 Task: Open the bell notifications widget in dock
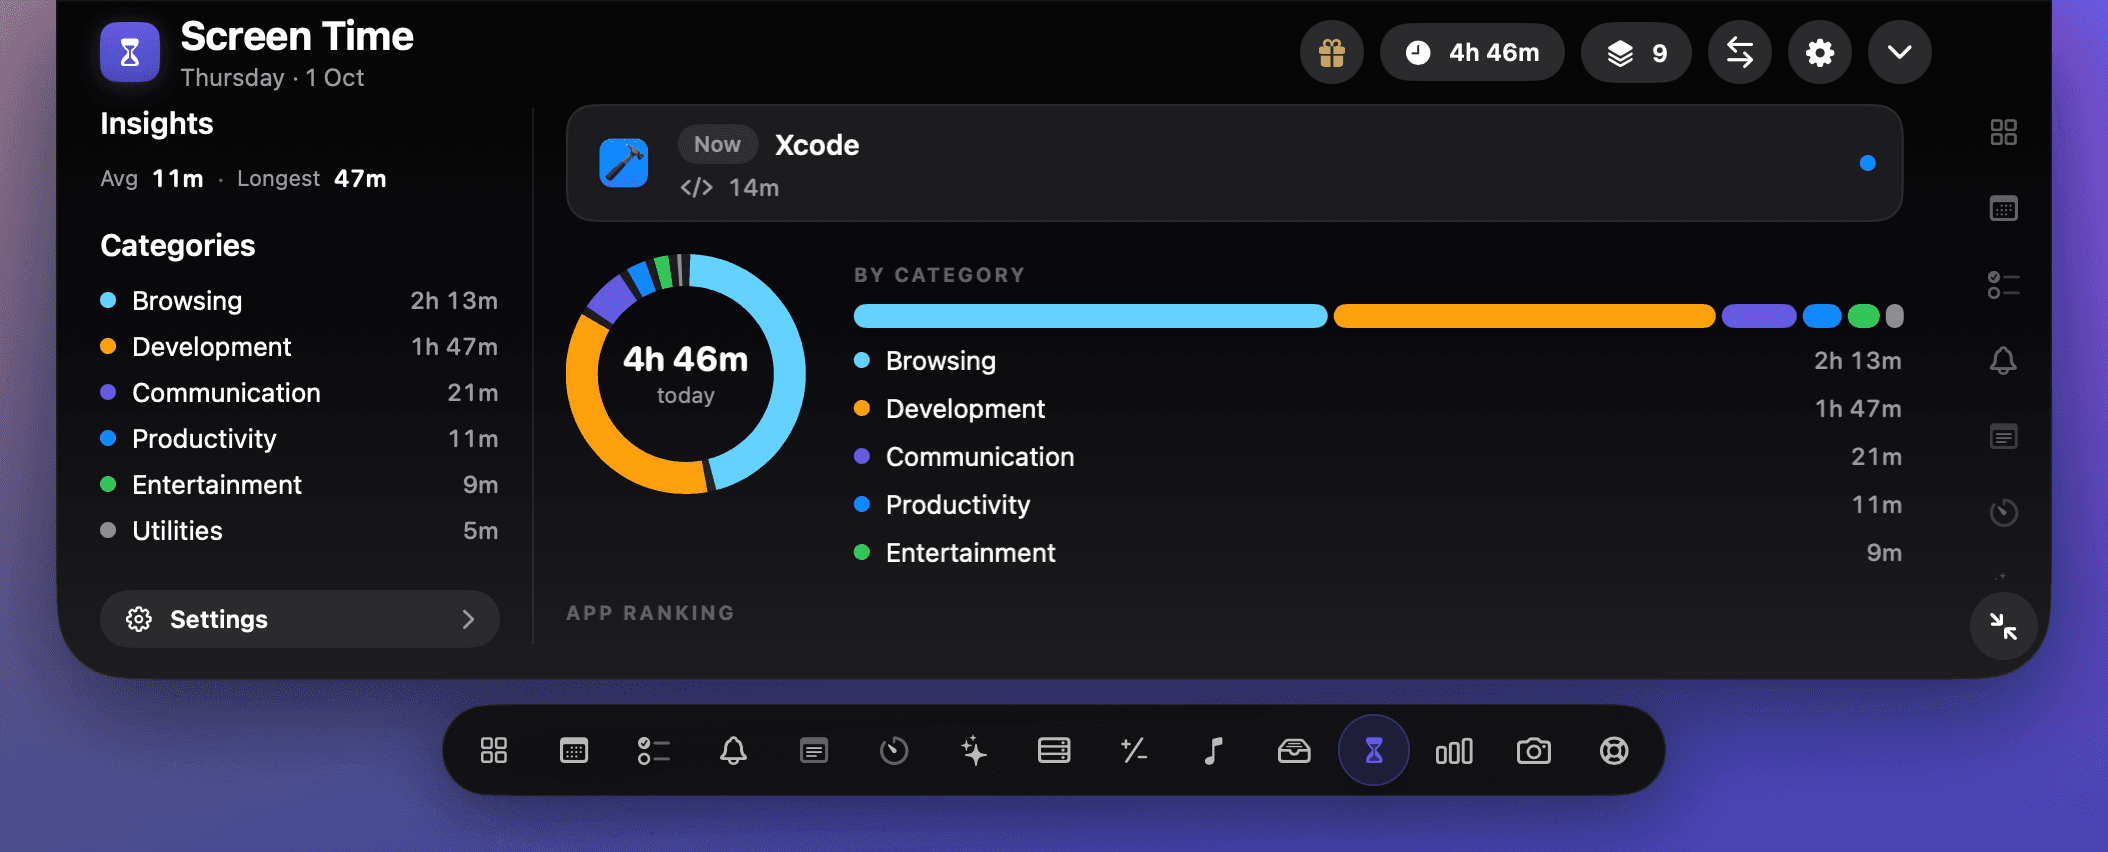pyautogui.click(x=734, y=751)
